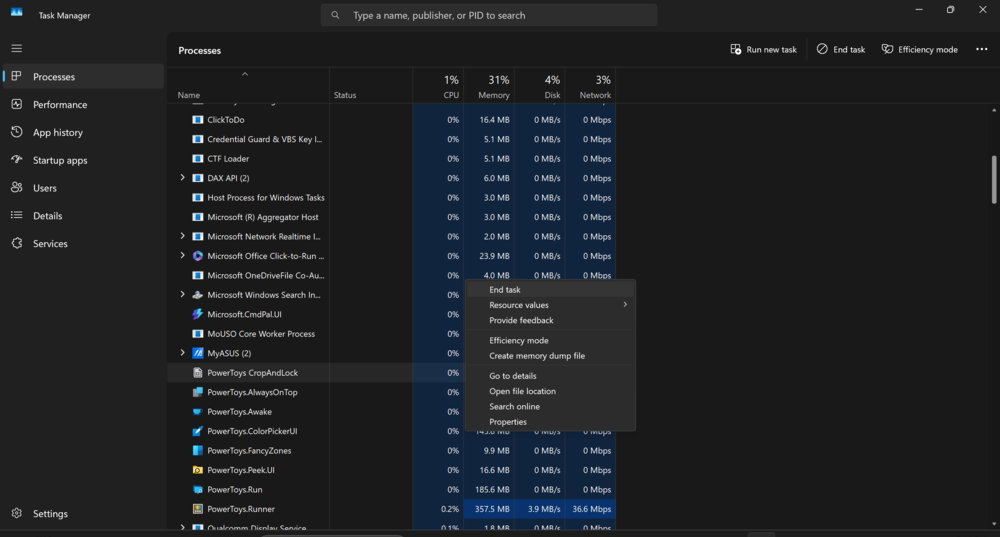This screenshot has height=537, width=1000.
Task: Expand Microsoft Network Realtime process row
Action: click(182, 236)
